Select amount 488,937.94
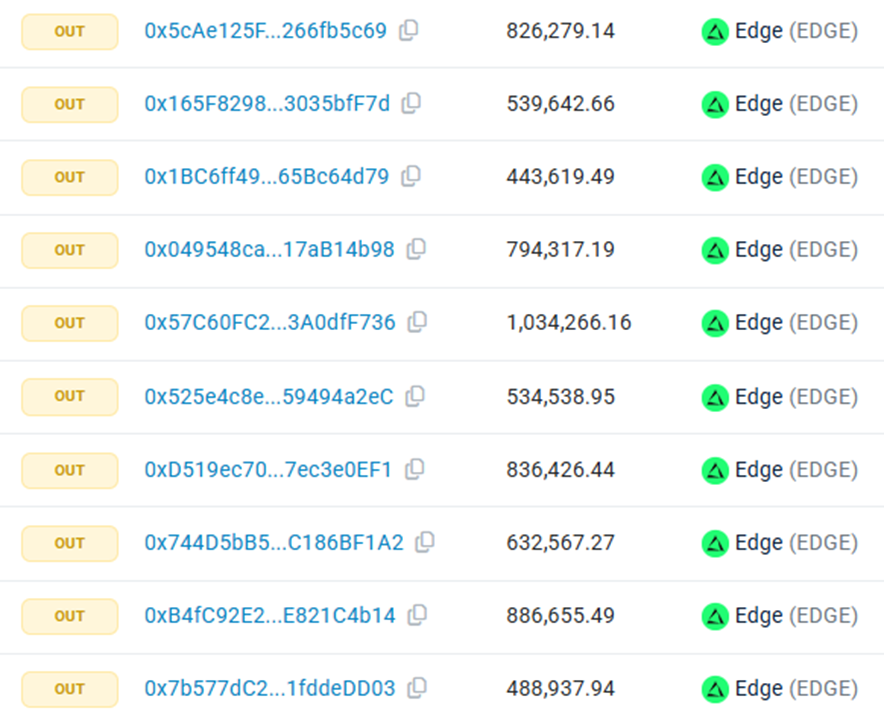Screen dimensions: 884x726 pos(560,688)
